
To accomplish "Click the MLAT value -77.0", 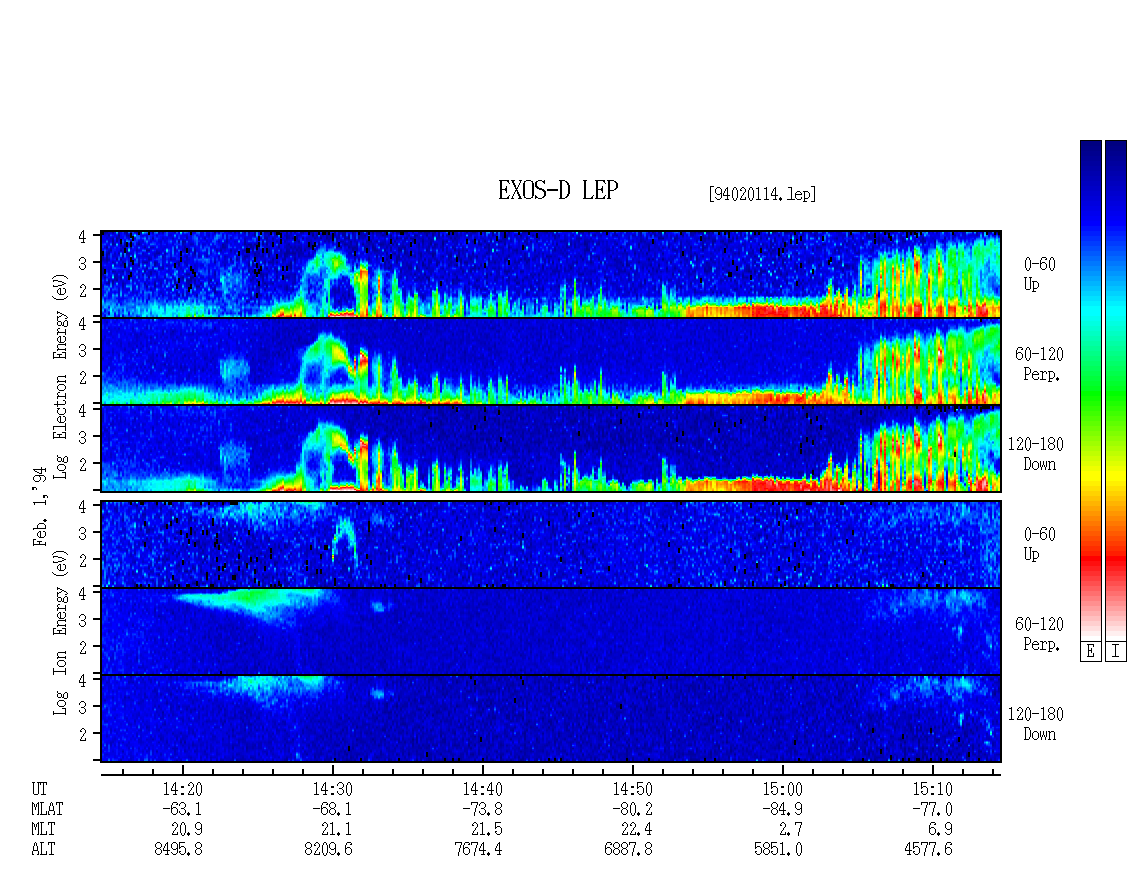I will click(932, 809).
